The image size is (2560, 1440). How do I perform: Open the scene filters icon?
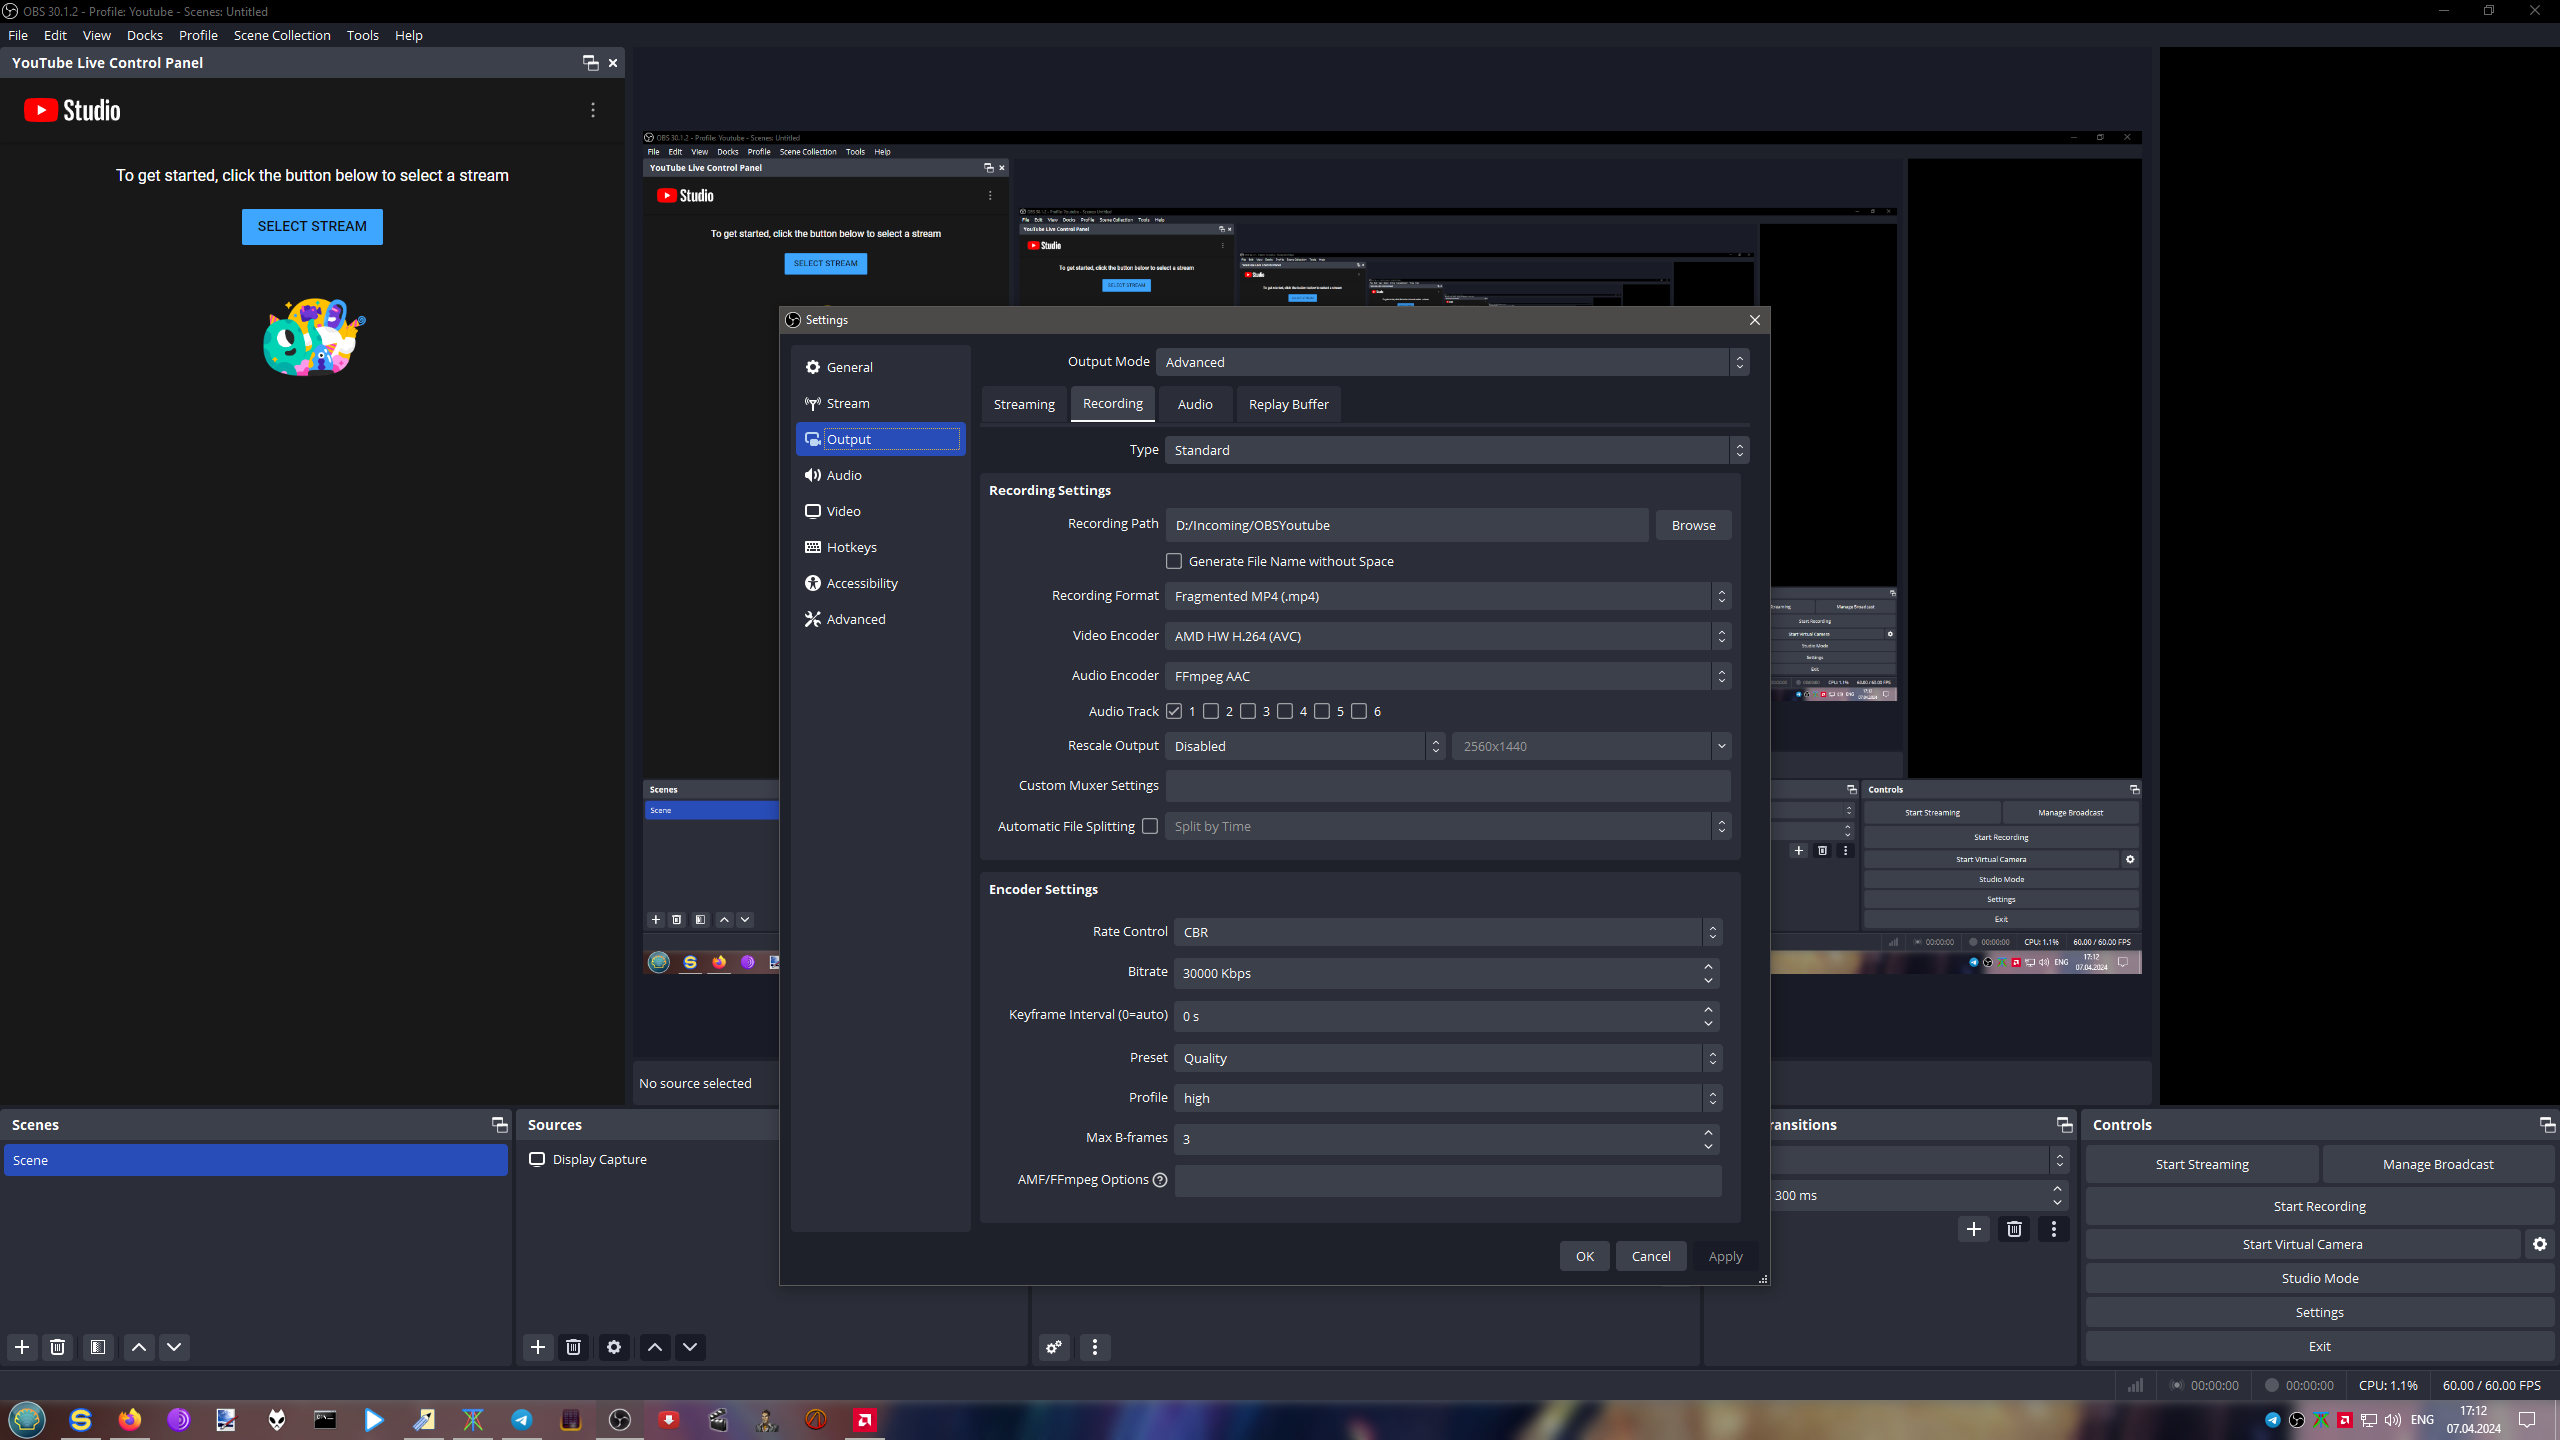pos(98,1347)
